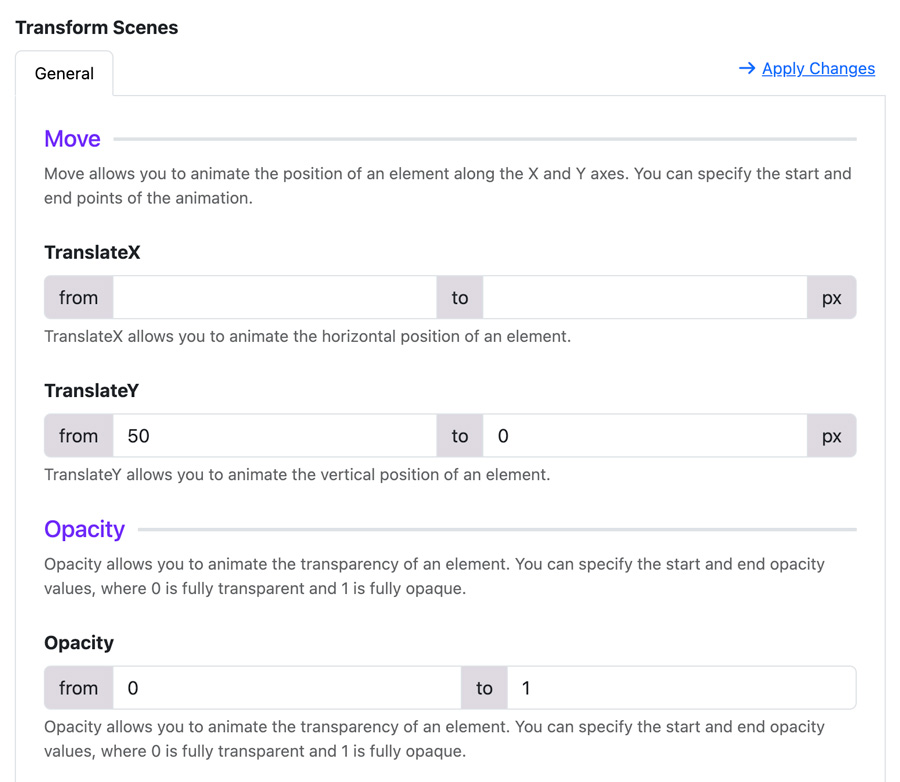
Task: Click the bold TranslateY field label
Action: tap(92, 390)
